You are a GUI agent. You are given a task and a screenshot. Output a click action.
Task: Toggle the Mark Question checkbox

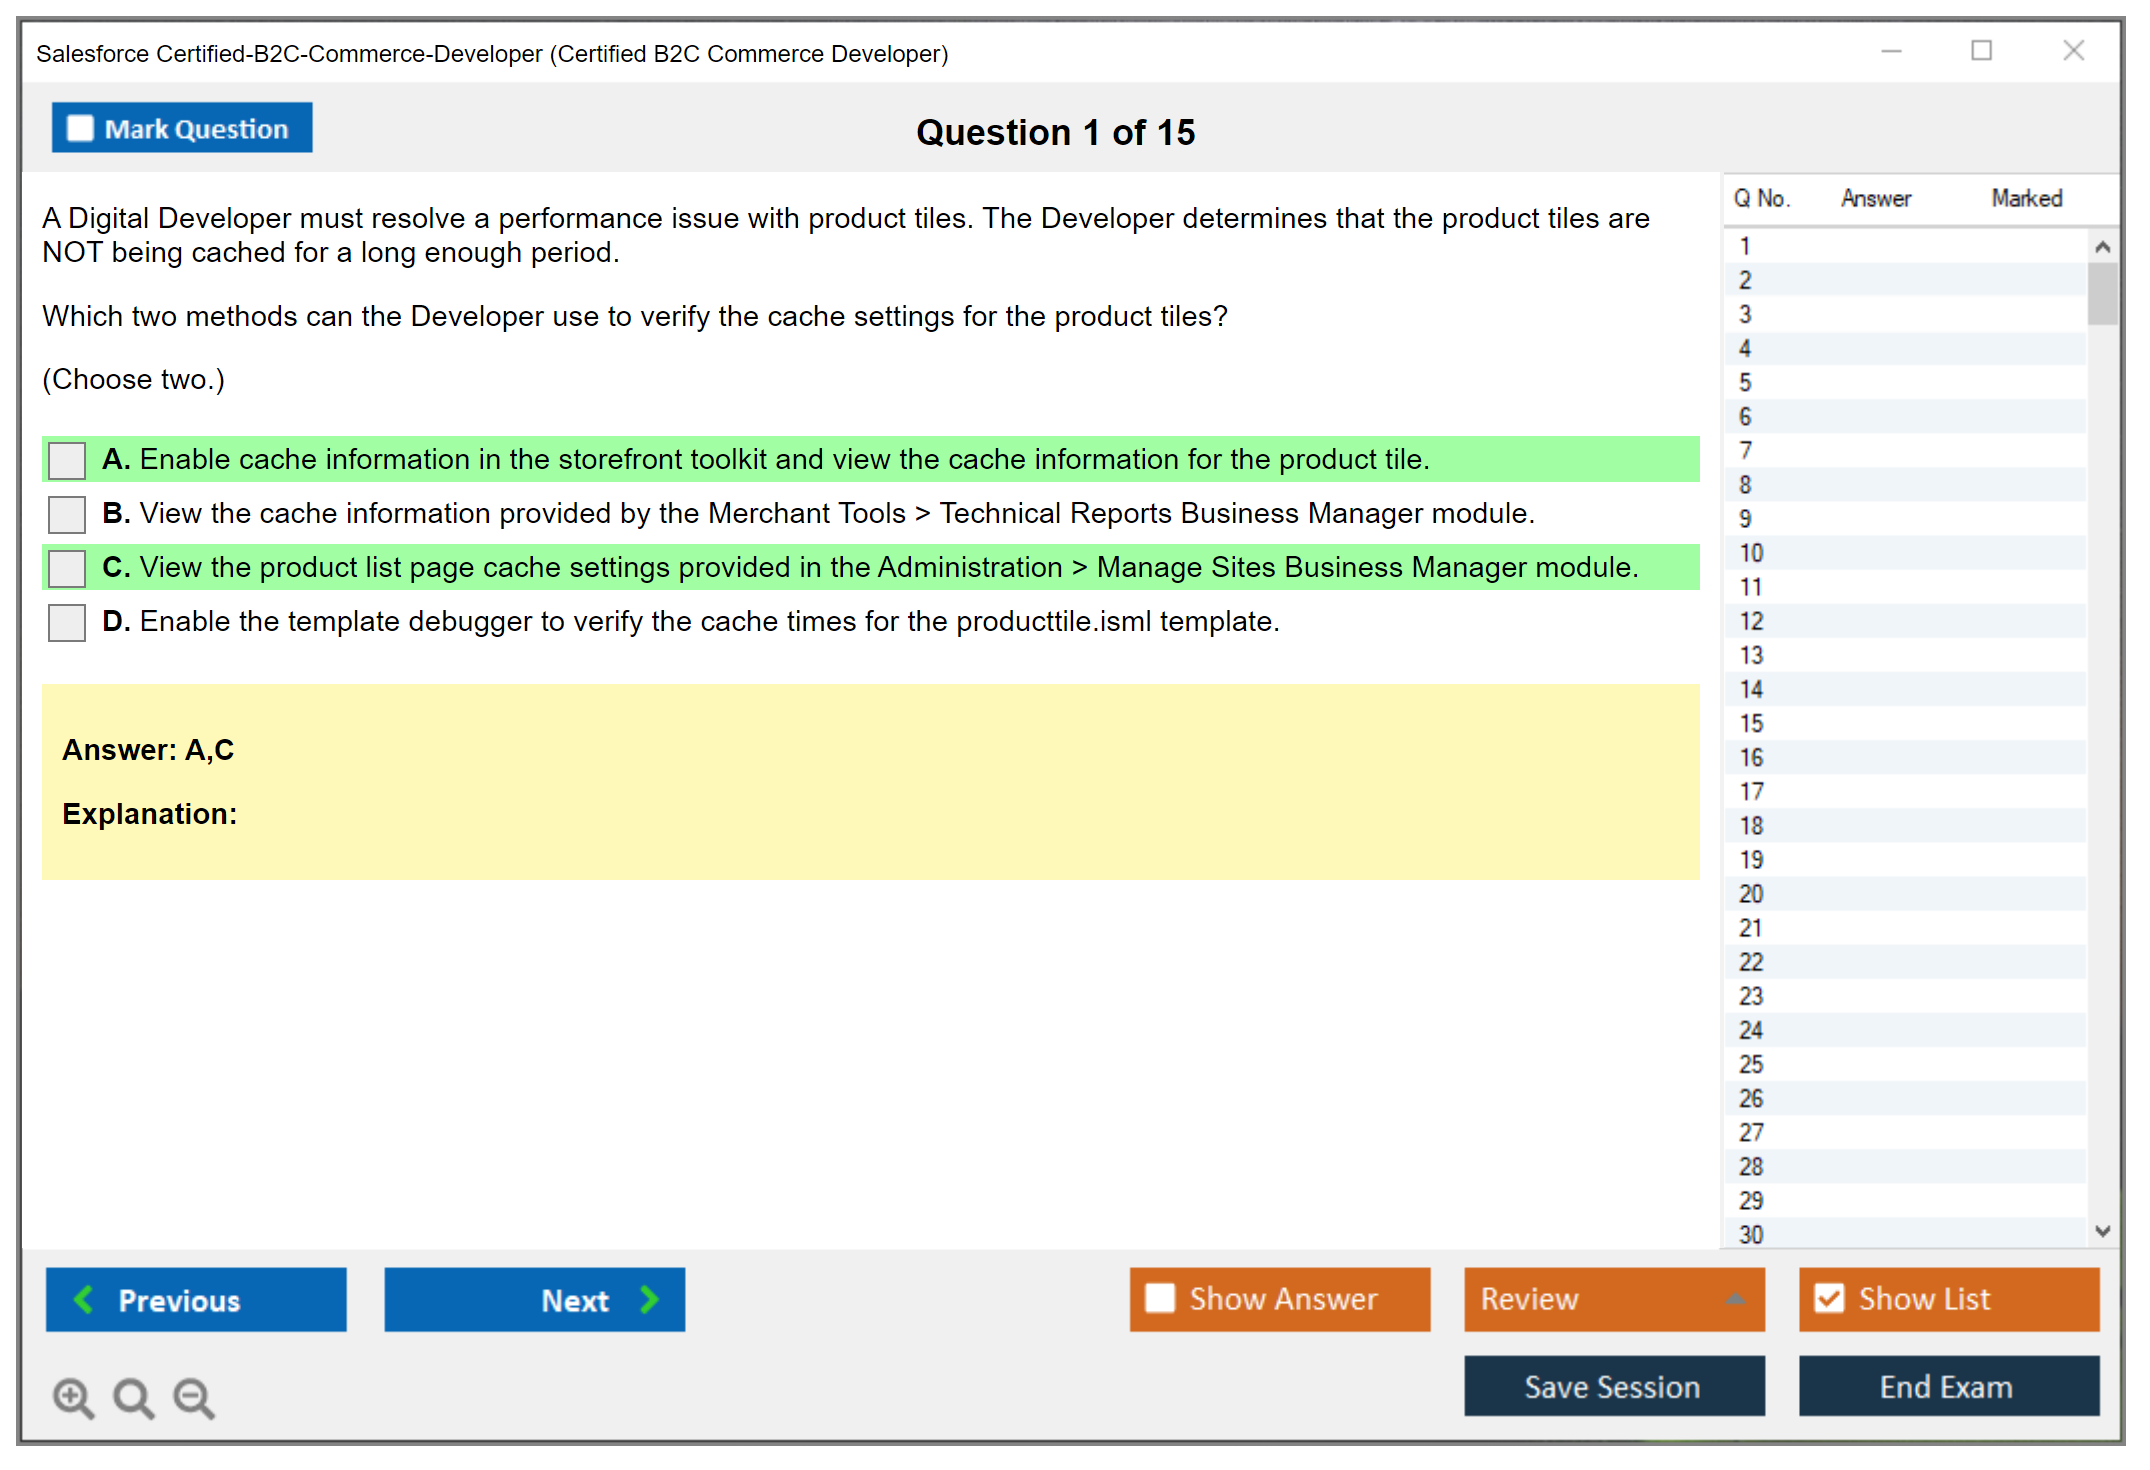tap(80, 128)
